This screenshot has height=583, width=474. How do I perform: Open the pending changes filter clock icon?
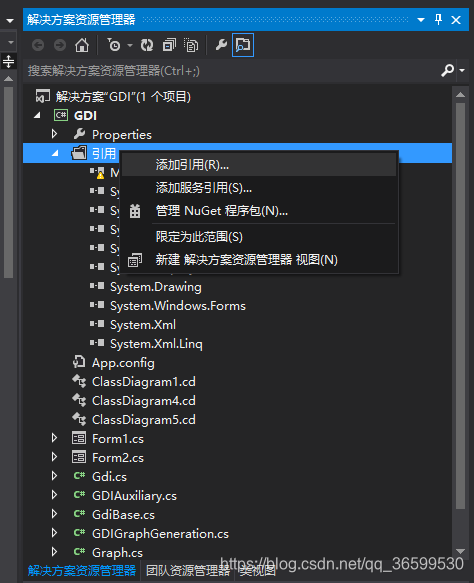114,45
